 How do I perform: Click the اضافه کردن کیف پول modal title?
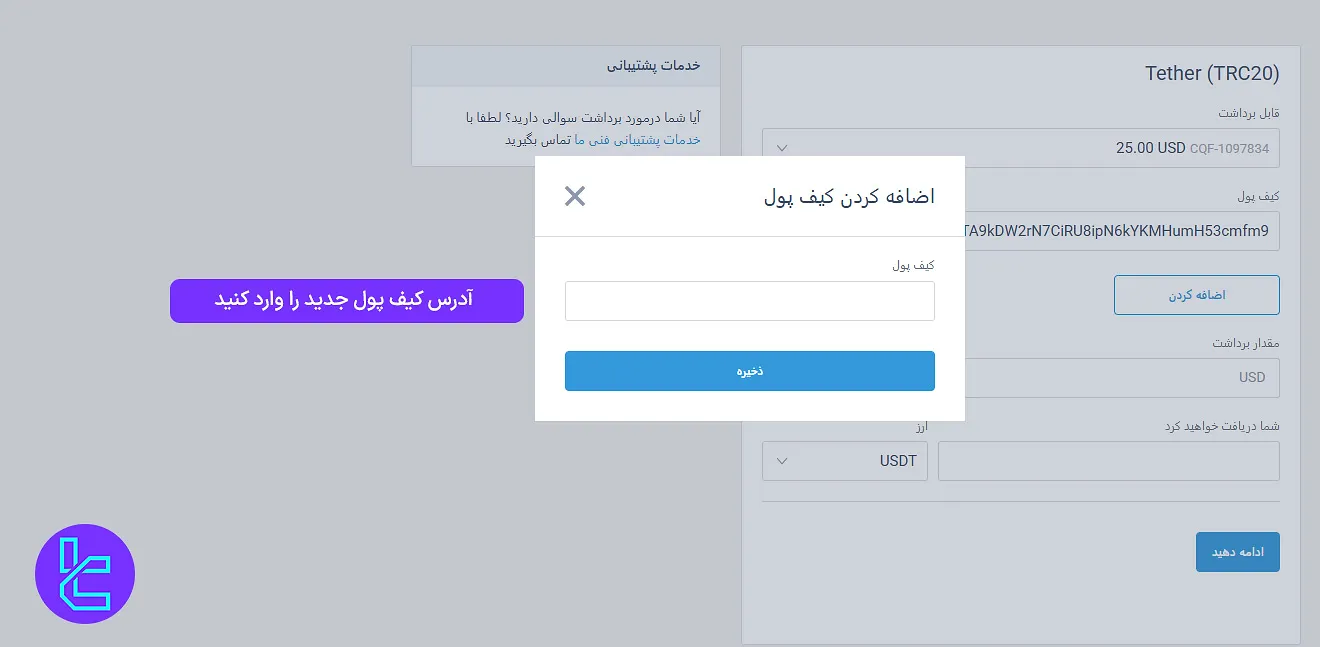851,196
